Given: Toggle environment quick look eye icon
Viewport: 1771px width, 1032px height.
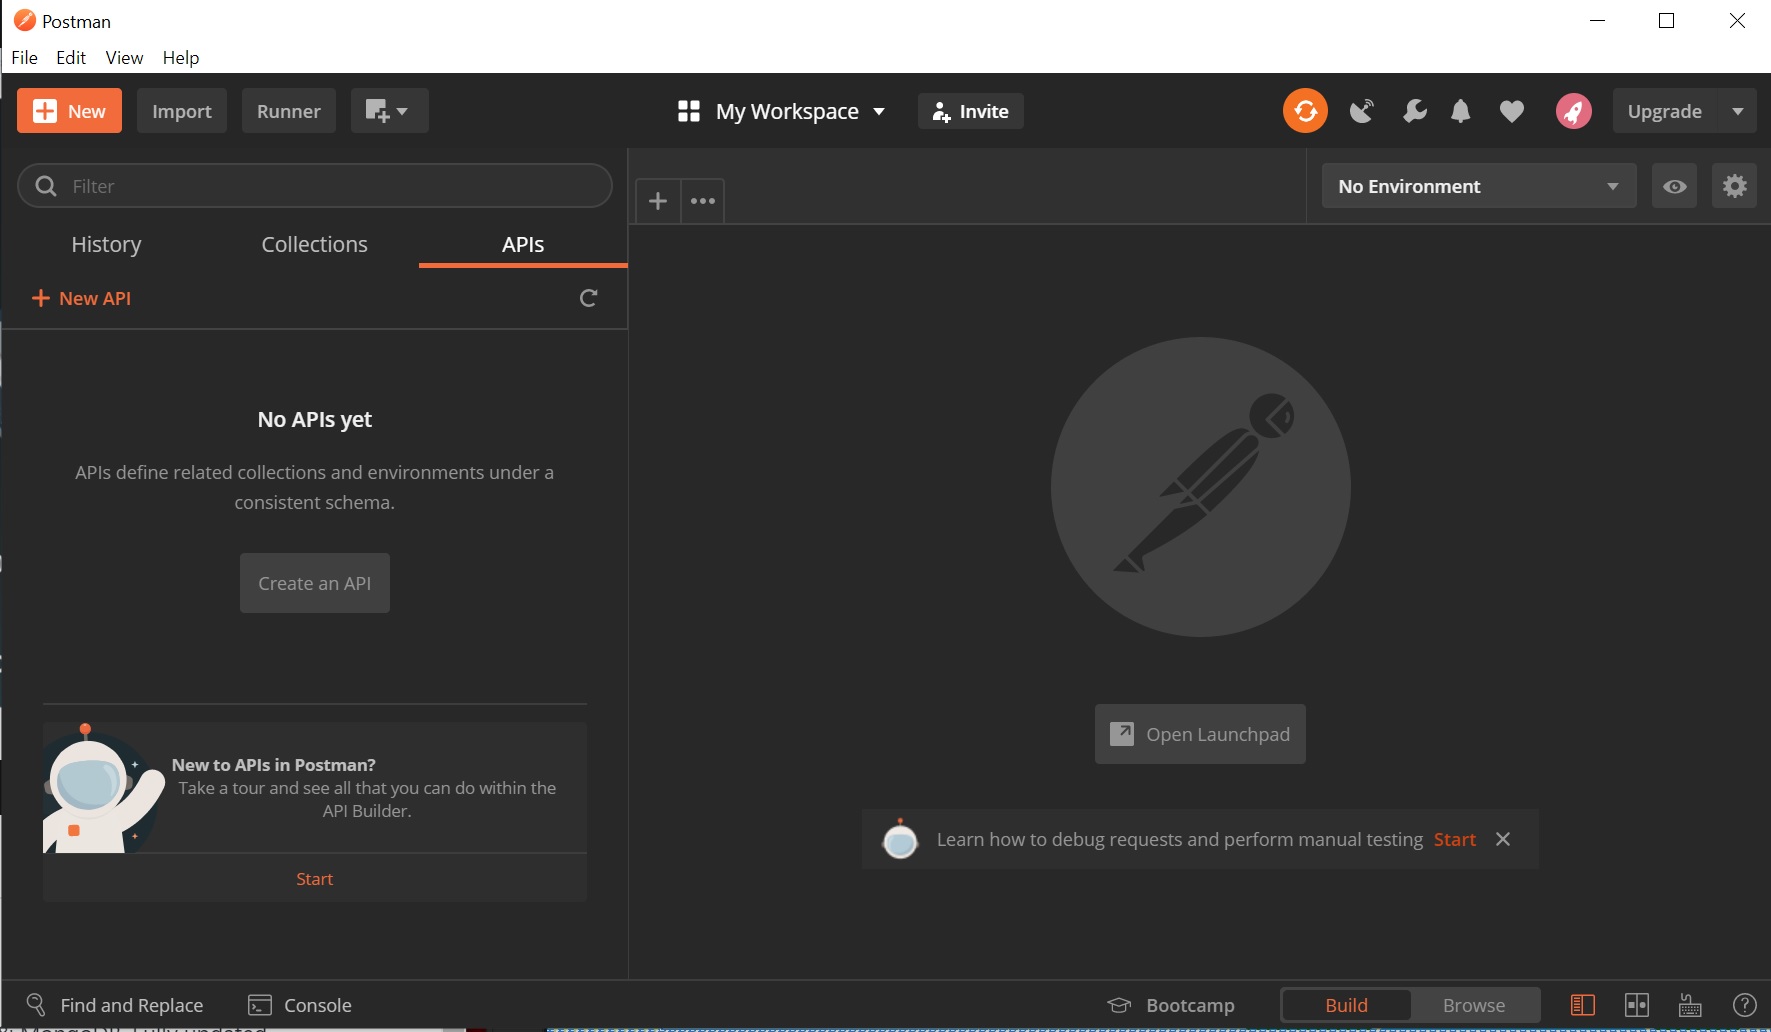Looking at the screenshot, I should pos(1674,186).
